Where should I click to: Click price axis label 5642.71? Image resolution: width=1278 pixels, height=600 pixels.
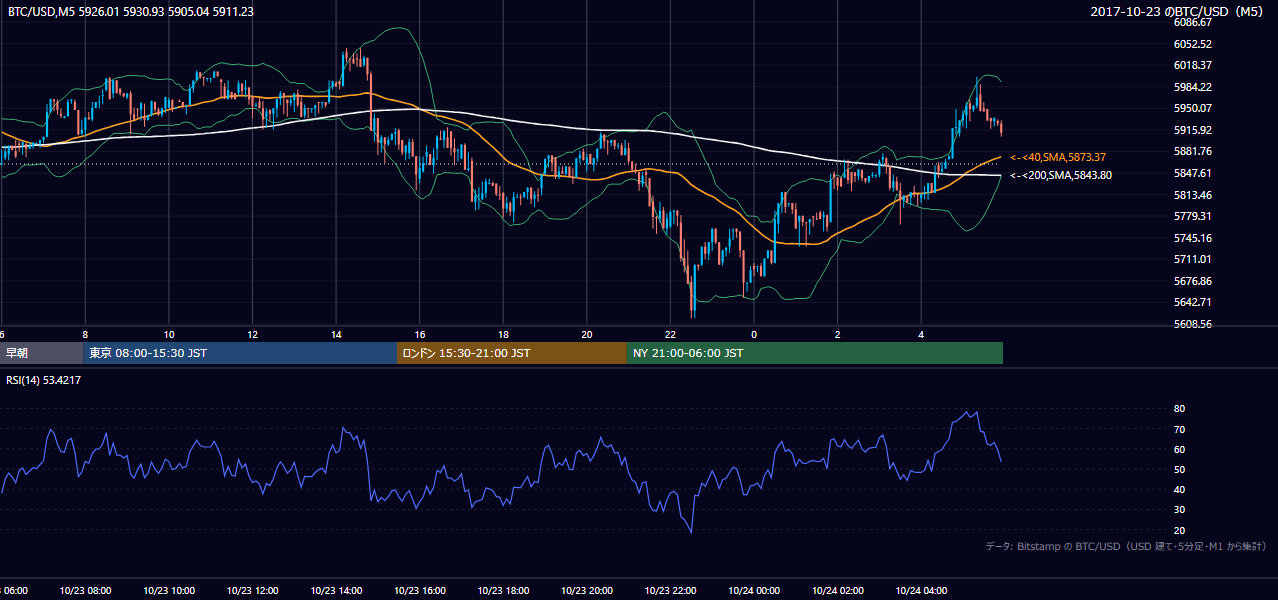pos(1193,302)
